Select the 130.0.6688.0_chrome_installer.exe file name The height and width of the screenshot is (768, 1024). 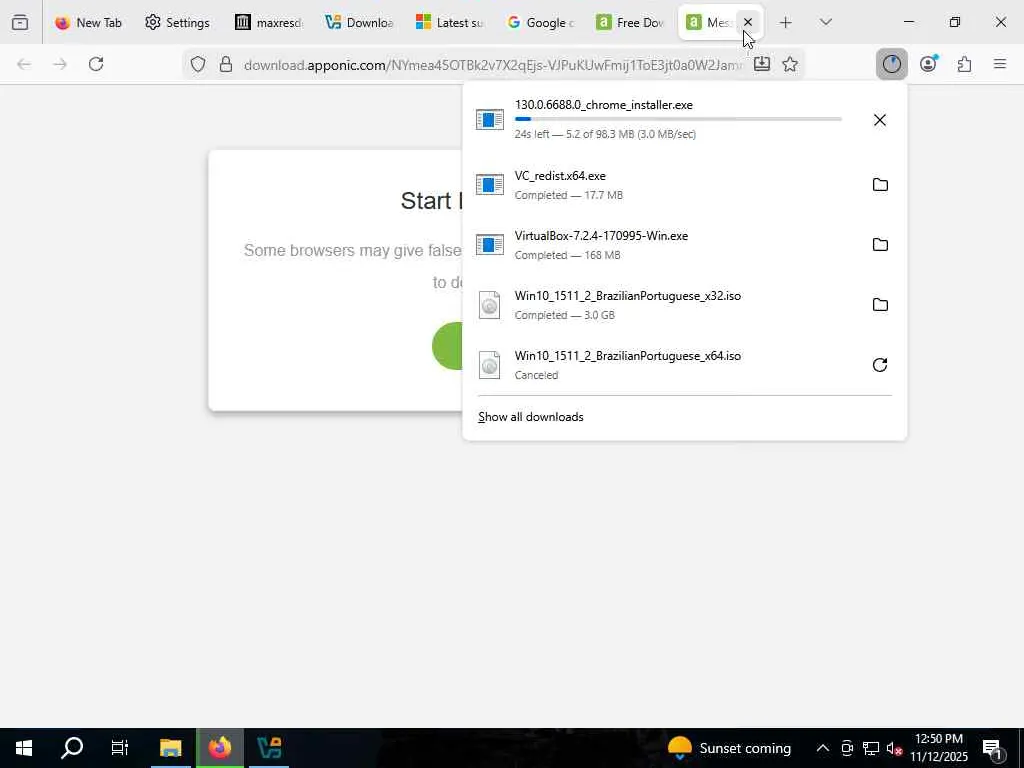[x=603, y=105]
